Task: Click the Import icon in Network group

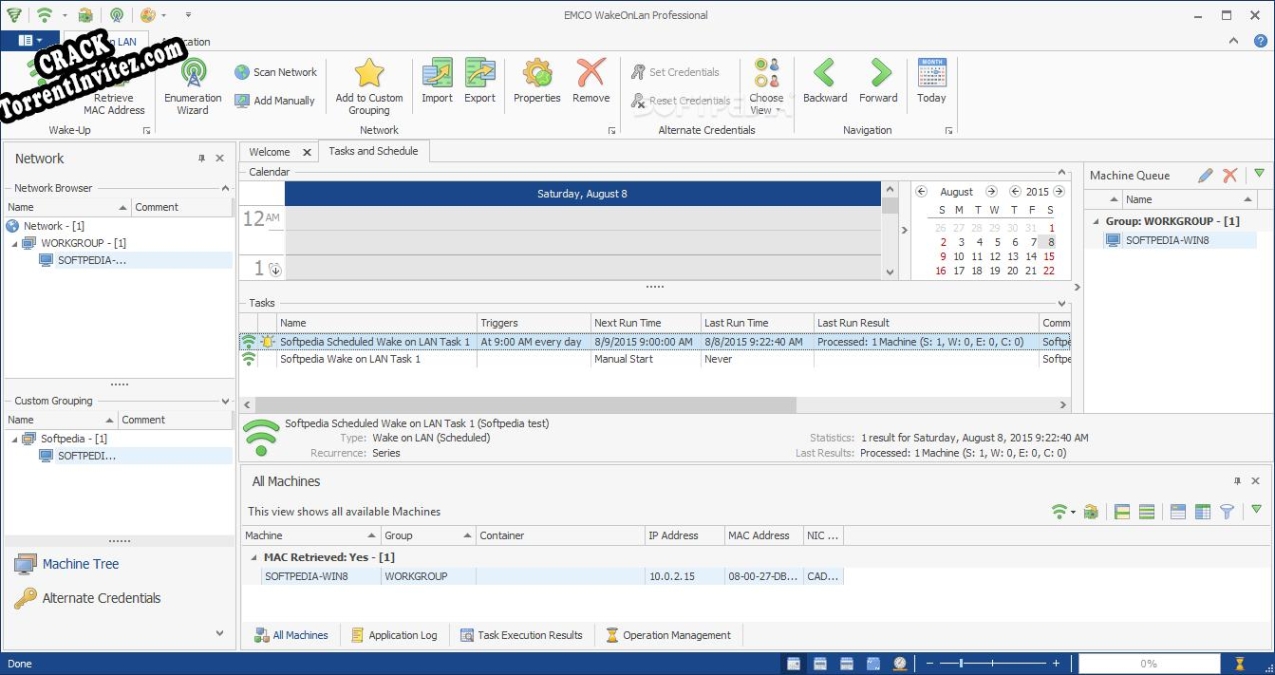Action: click(437, 80)
